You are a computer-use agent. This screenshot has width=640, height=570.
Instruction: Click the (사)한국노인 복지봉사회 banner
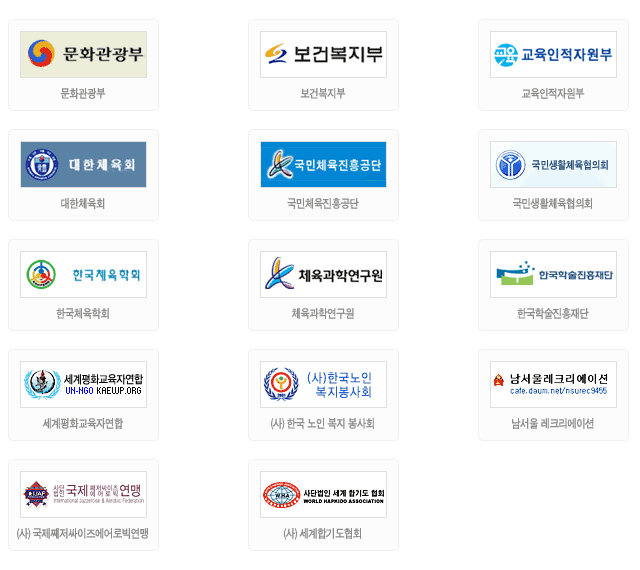[323, 384]
